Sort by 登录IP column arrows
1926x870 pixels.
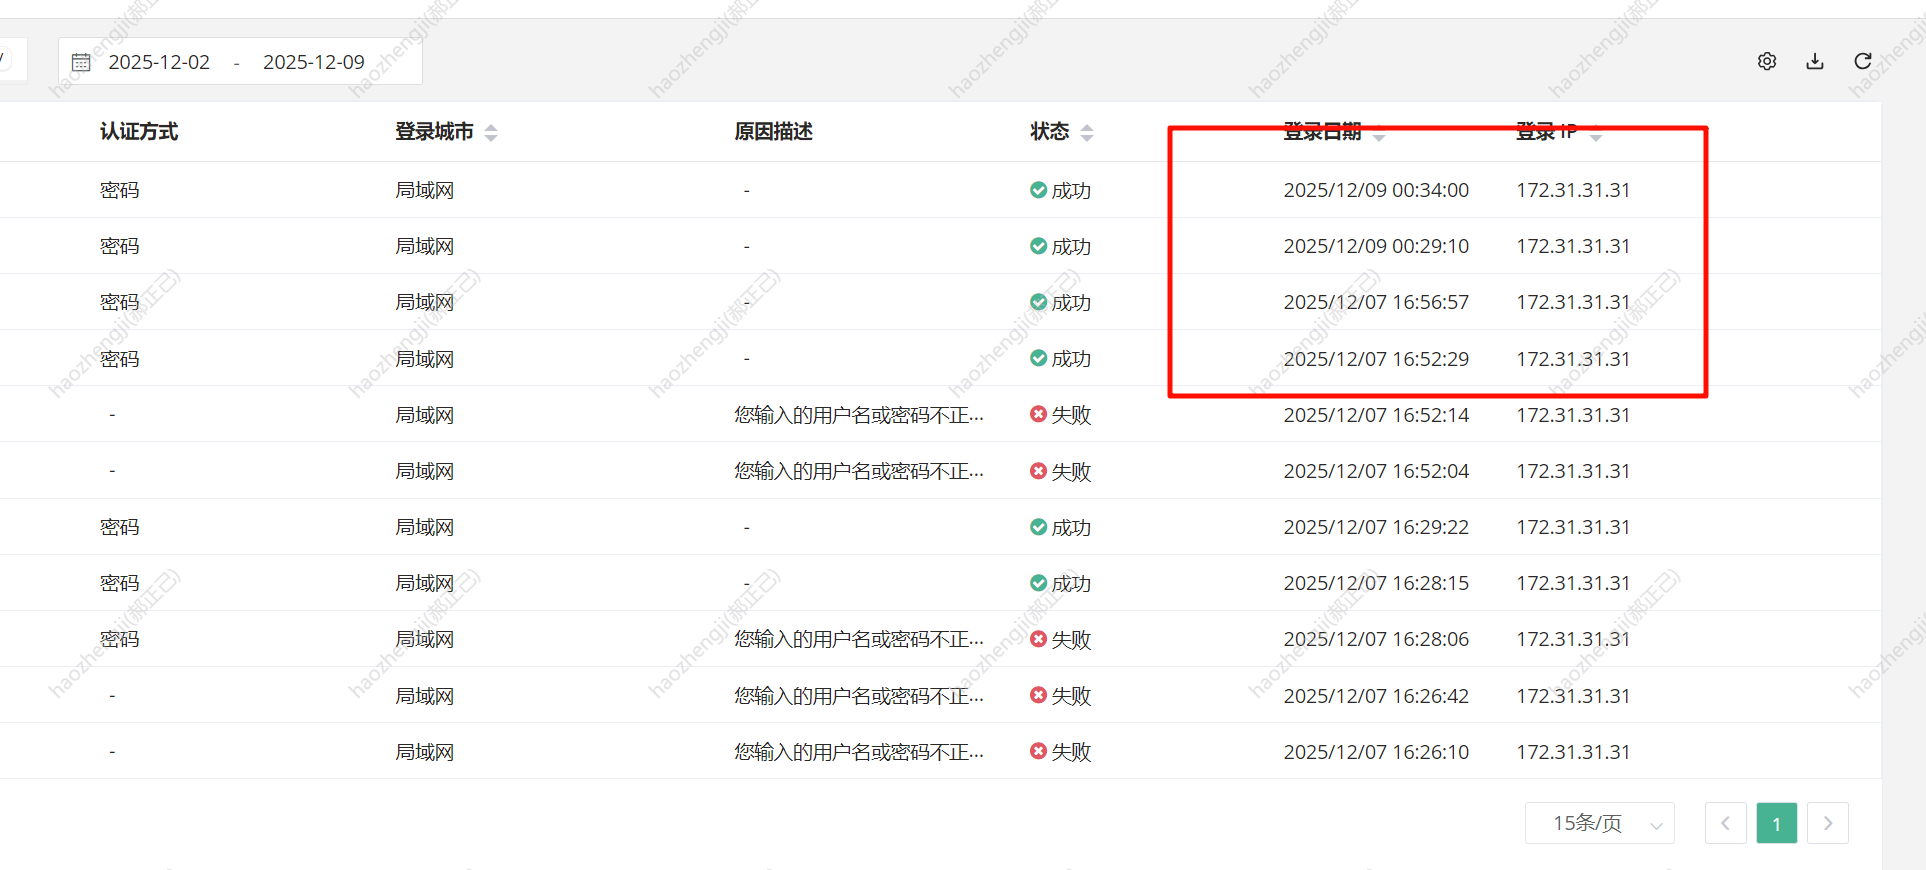[x=1596, y=133]
